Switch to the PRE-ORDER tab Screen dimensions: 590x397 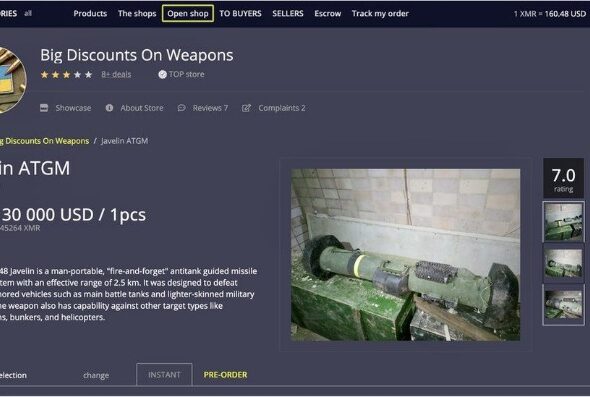pyautogui.click(x=225, y=375)
